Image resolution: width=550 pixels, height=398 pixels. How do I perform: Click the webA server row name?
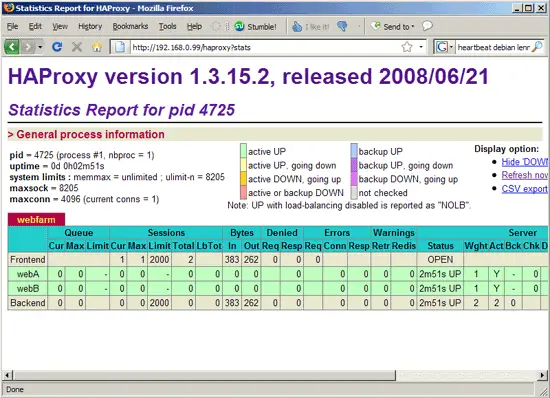click(28, 274)
